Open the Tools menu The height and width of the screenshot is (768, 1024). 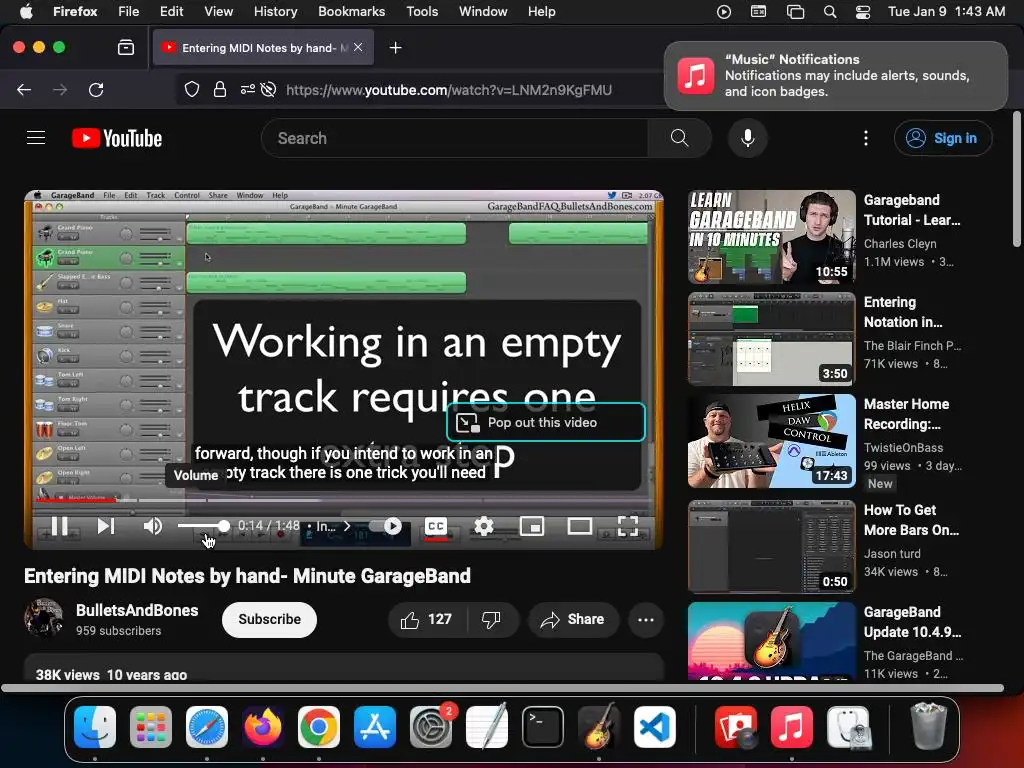click(422, 11)
